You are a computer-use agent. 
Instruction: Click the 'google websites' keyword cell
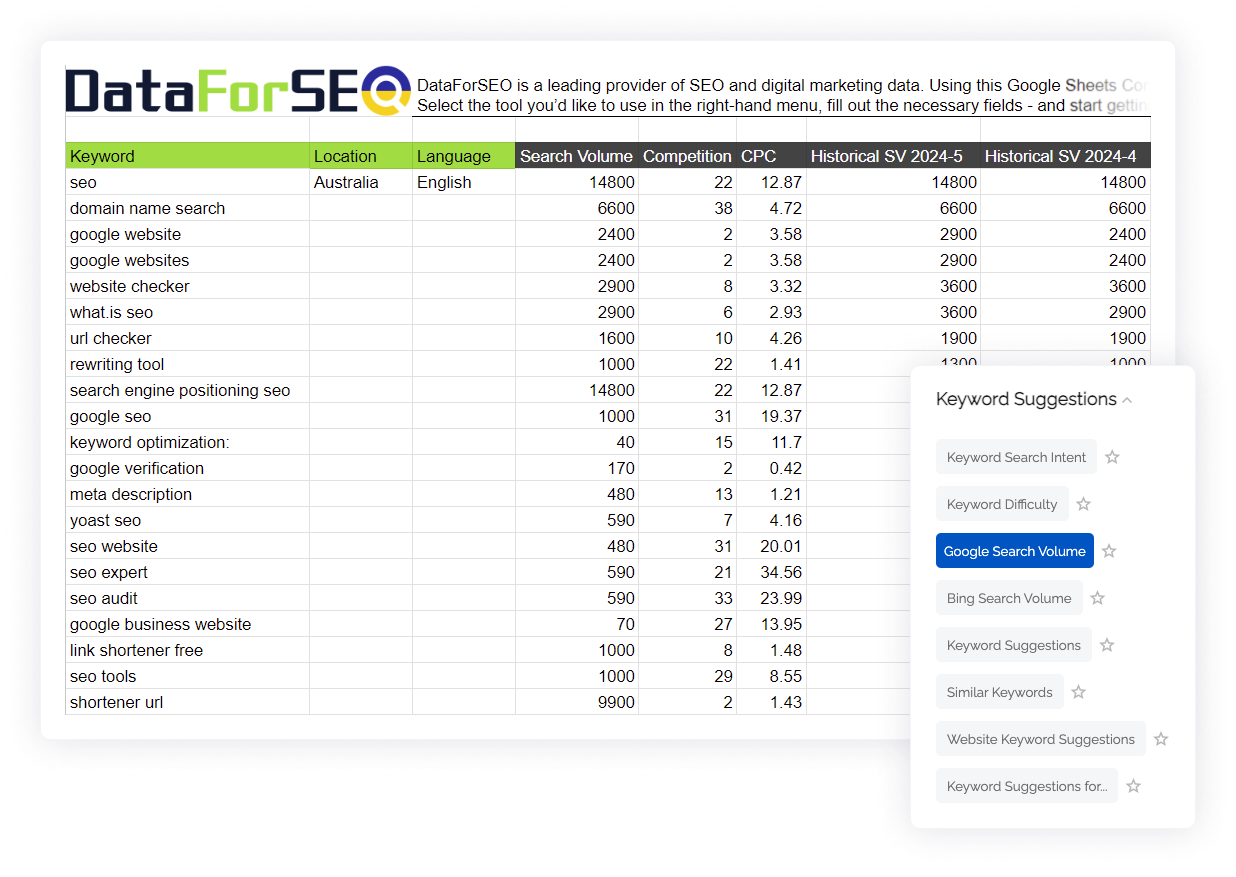[x=187, y=260]
